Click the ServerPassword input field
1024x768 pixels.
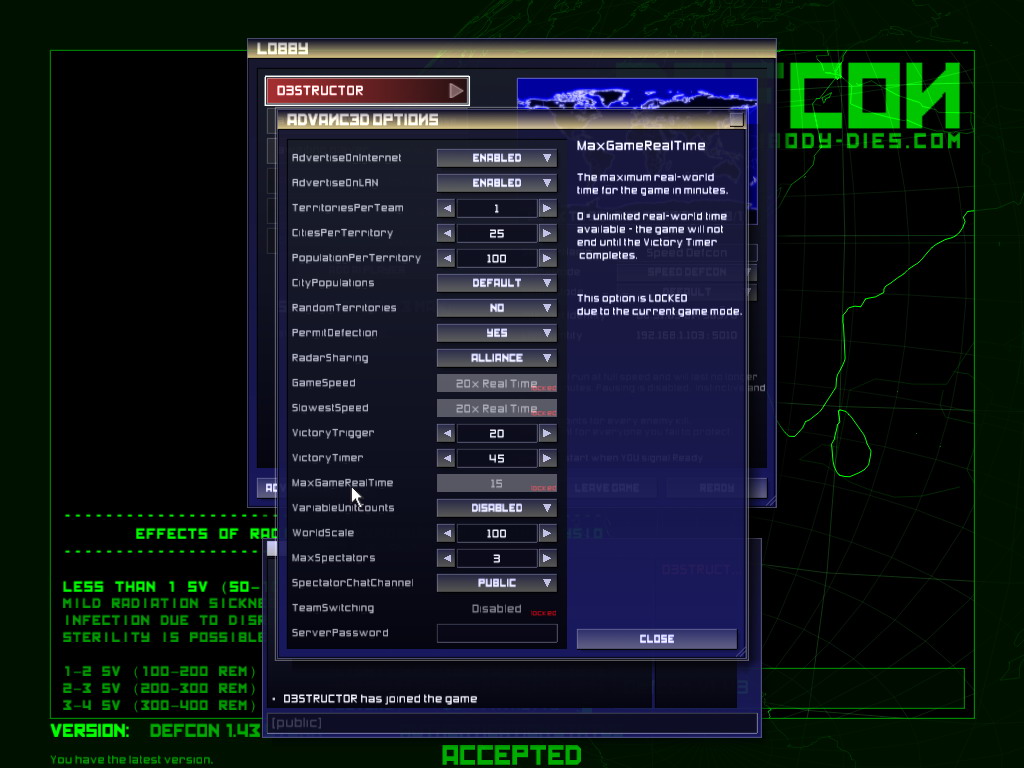click(x=497, y=633)
